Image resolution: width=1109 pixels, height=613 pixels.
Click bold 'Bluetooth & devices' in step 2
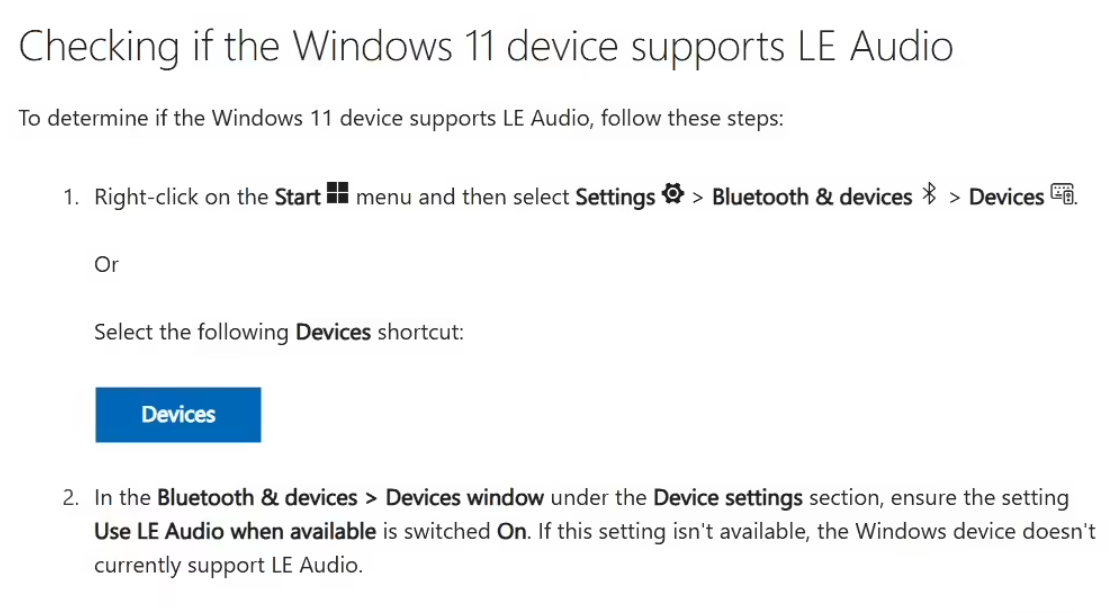click(257, 498)
